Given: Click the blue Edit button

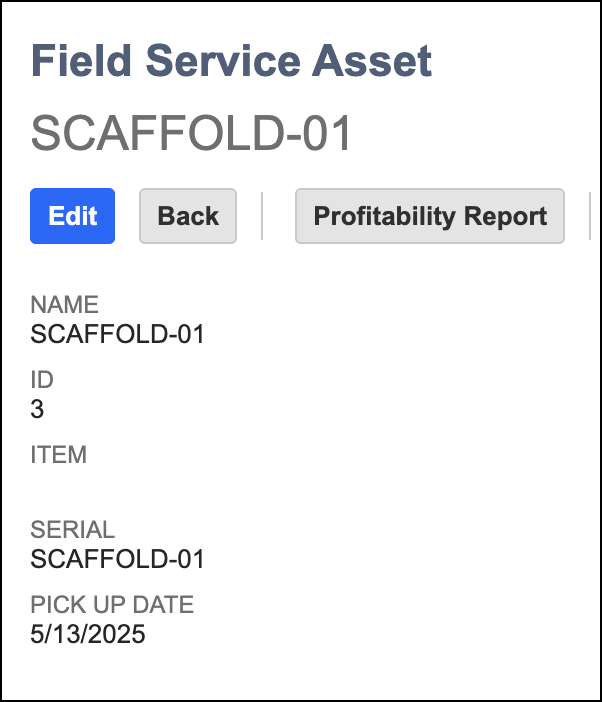Looking at the screenshot, I should click(x=73, y=216).
